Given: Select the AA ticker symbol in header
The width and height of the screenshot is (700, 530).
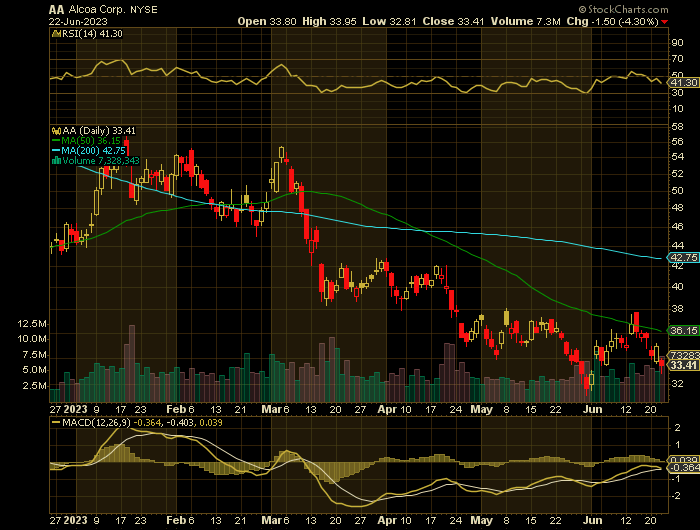Looking at the screenshot, I should click(x=56, y=9).
